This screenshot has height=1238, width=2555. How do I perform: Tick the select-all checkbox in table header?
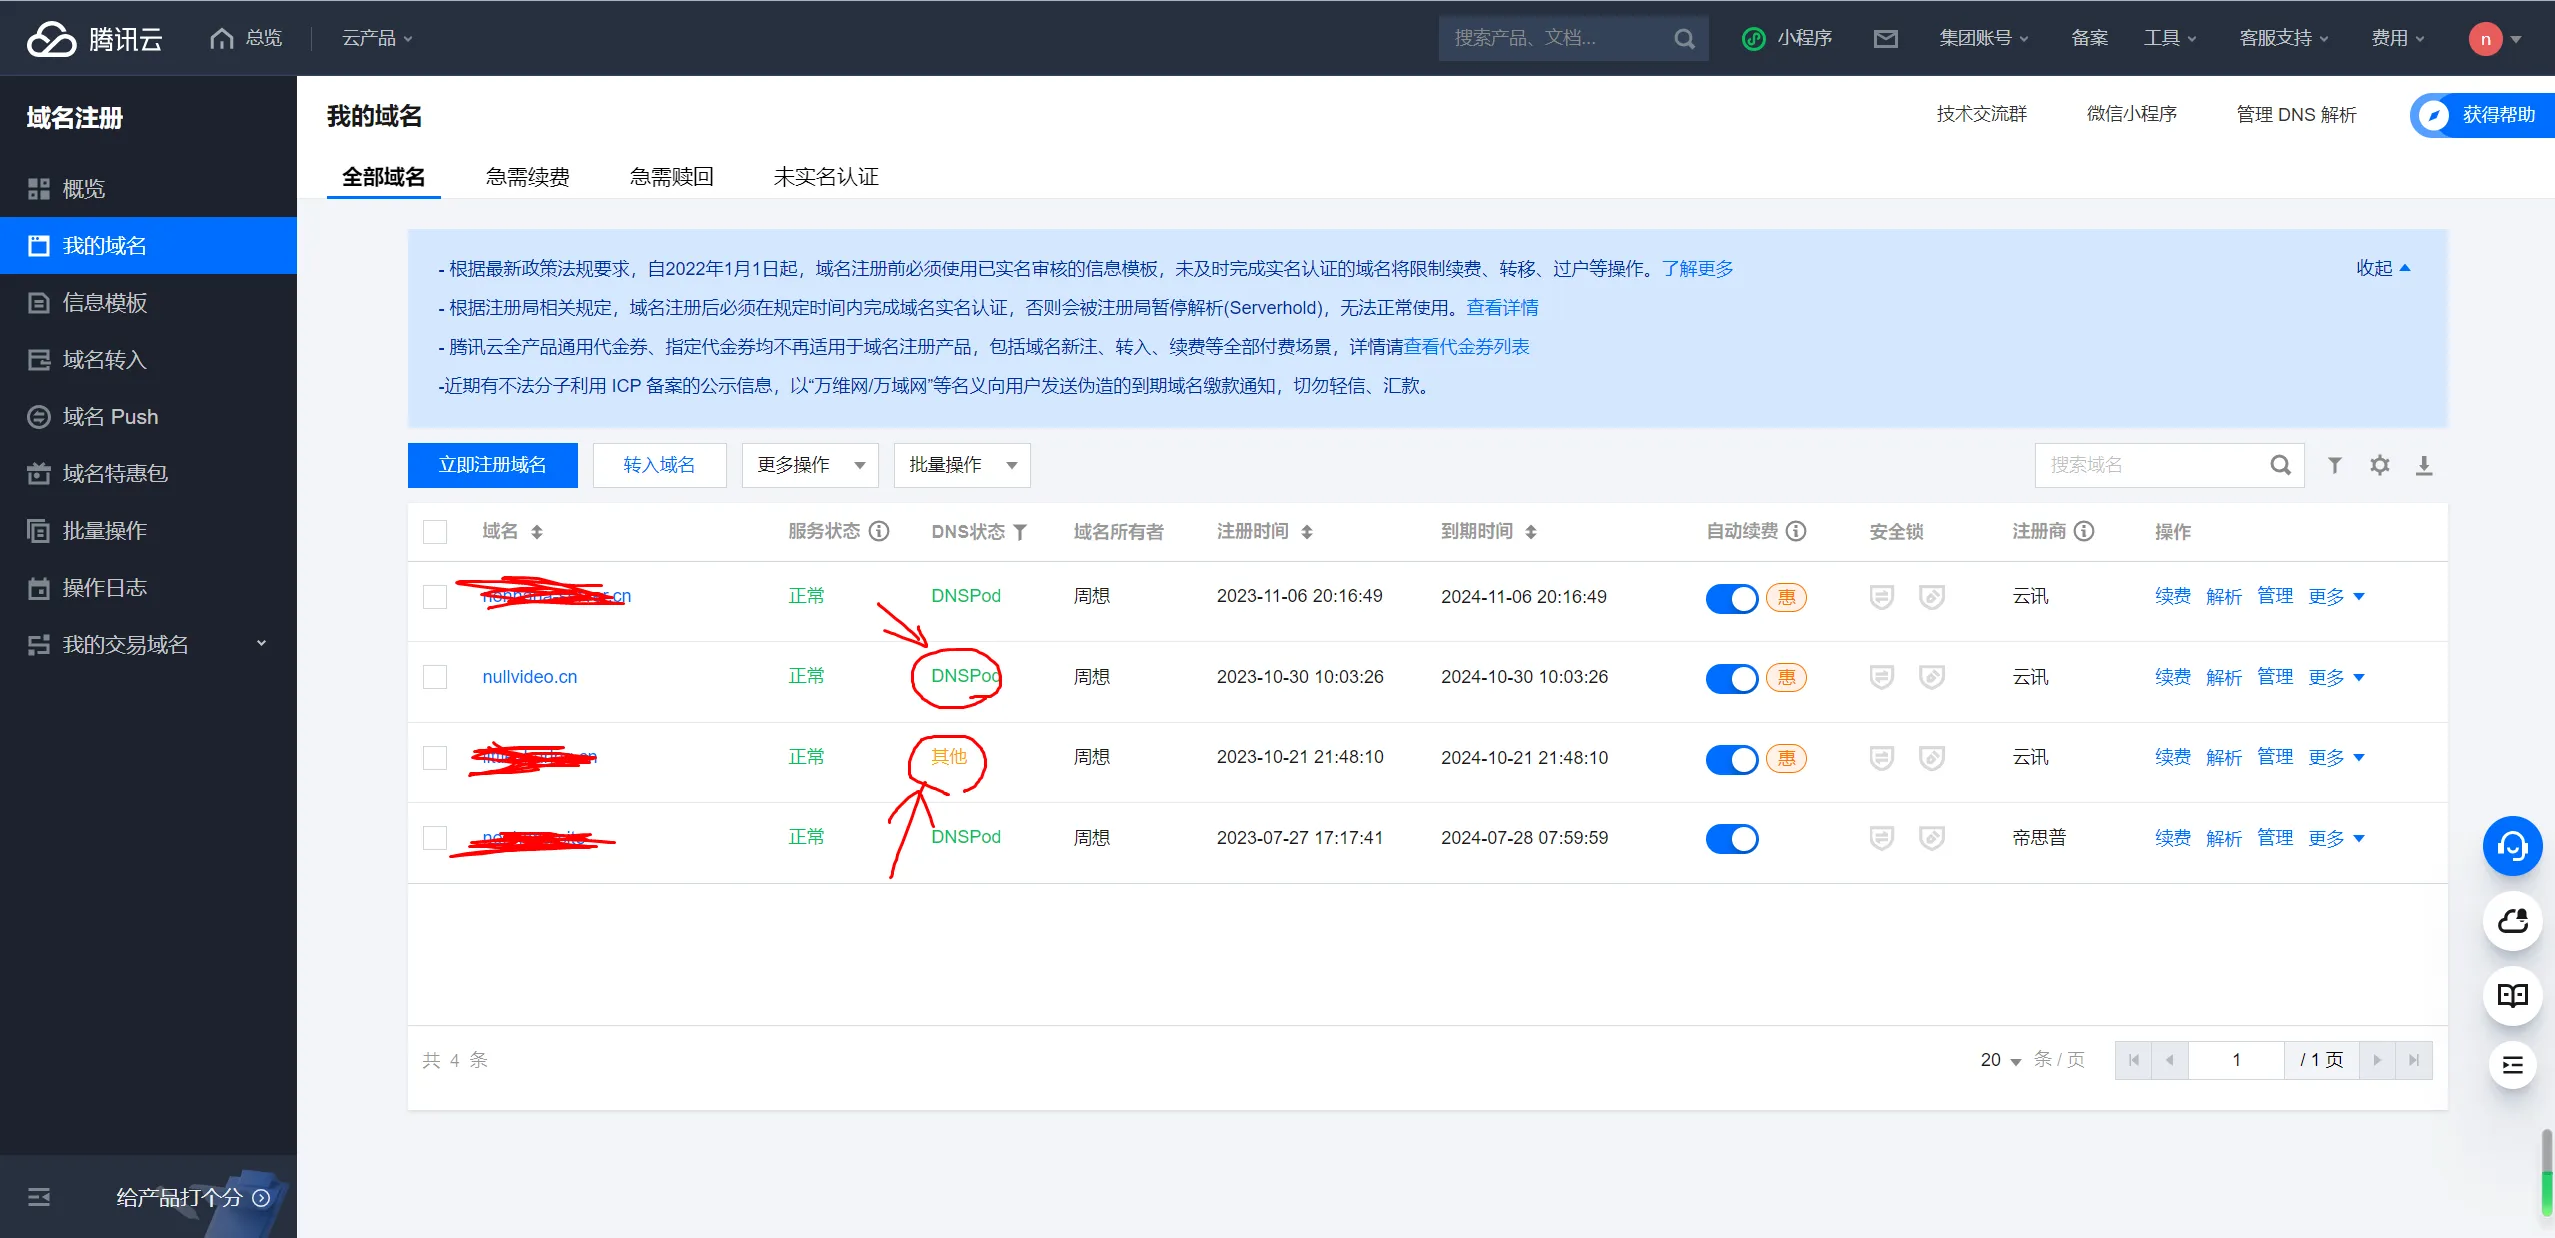[435, 531]
